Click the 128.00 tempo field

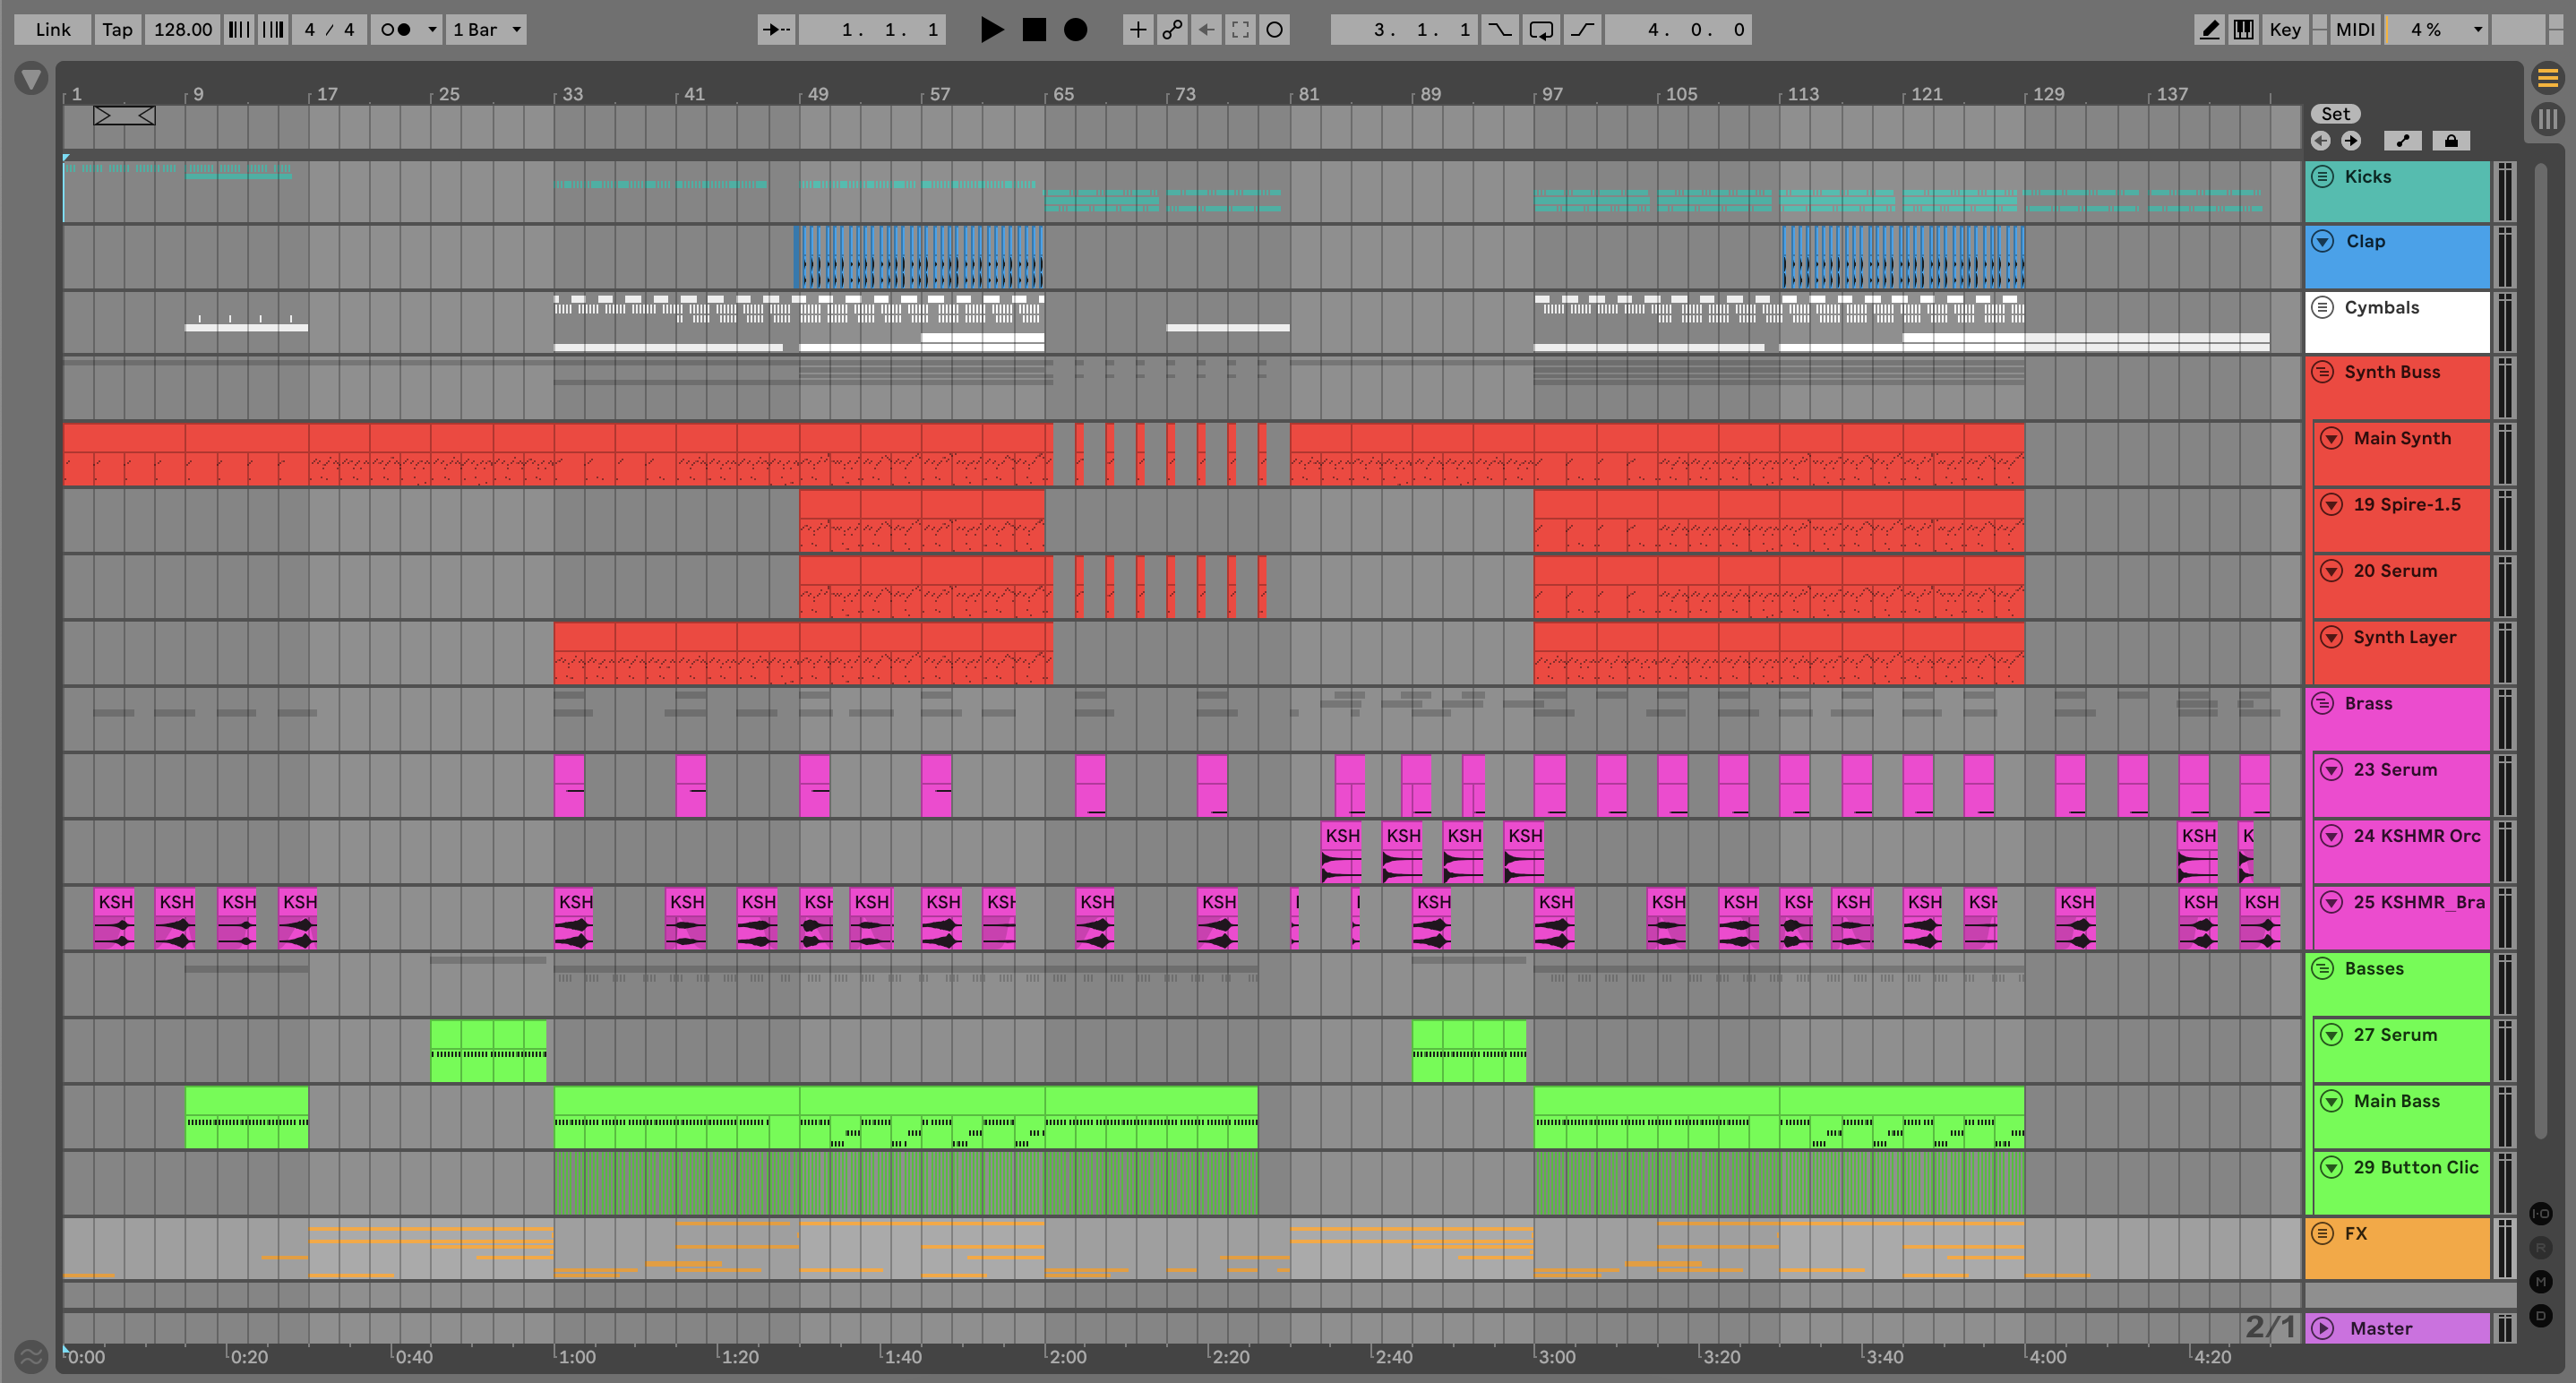183,30
